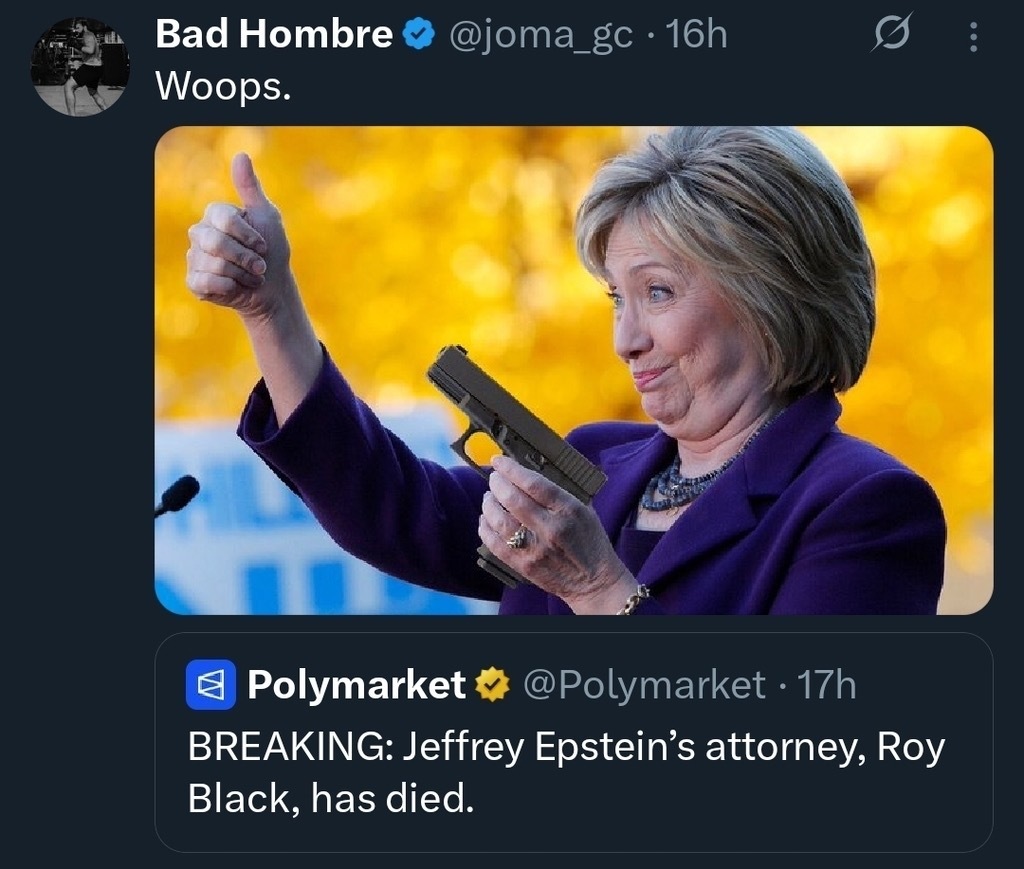
Task: Click the Polymarket logo avatar
Action: point(210,685)
